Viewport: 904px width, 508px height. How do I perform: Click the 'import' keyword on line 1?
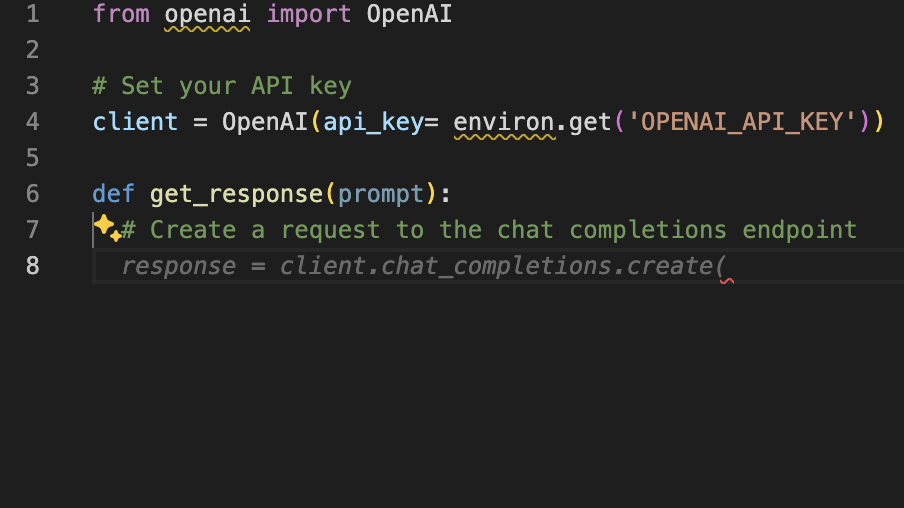tap(309, 14)
